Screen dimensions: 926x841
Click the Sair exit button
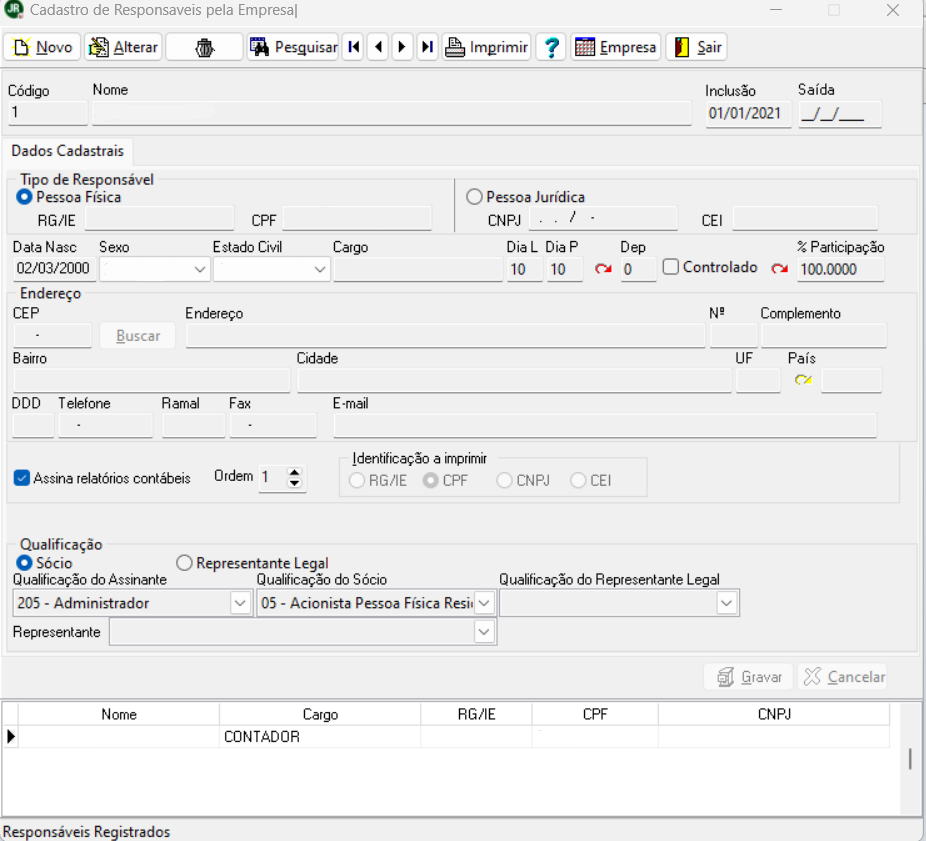point(697,47)
